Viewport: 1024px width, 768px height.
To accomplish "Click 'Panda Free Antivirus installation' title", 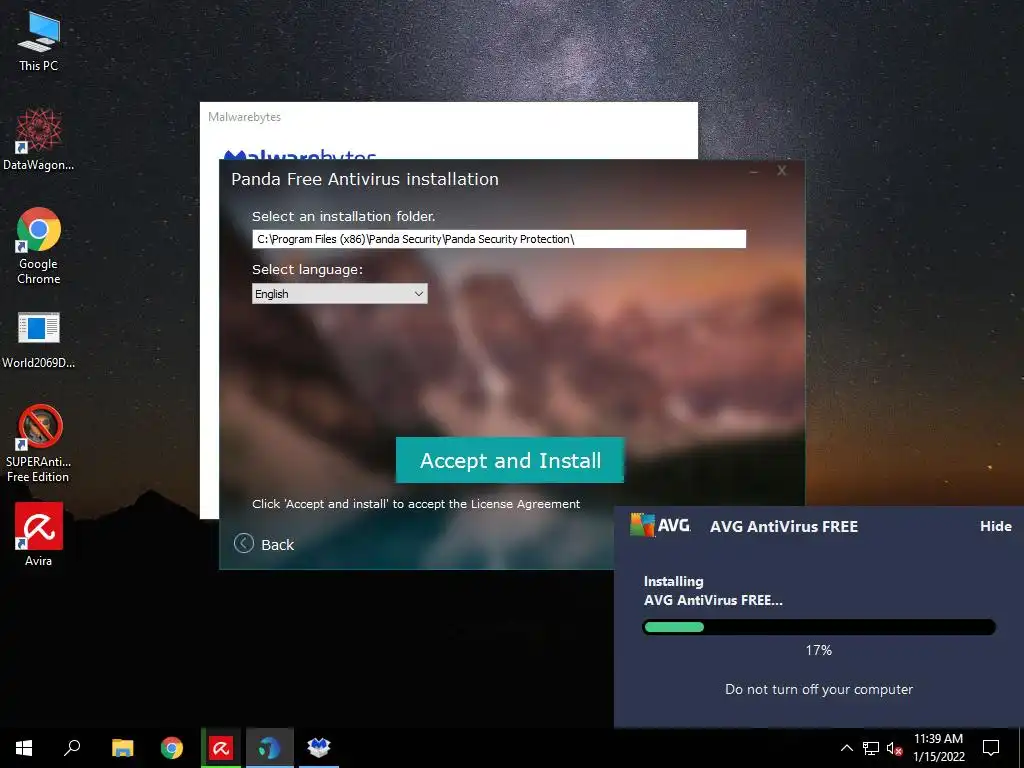I will 365,179.
